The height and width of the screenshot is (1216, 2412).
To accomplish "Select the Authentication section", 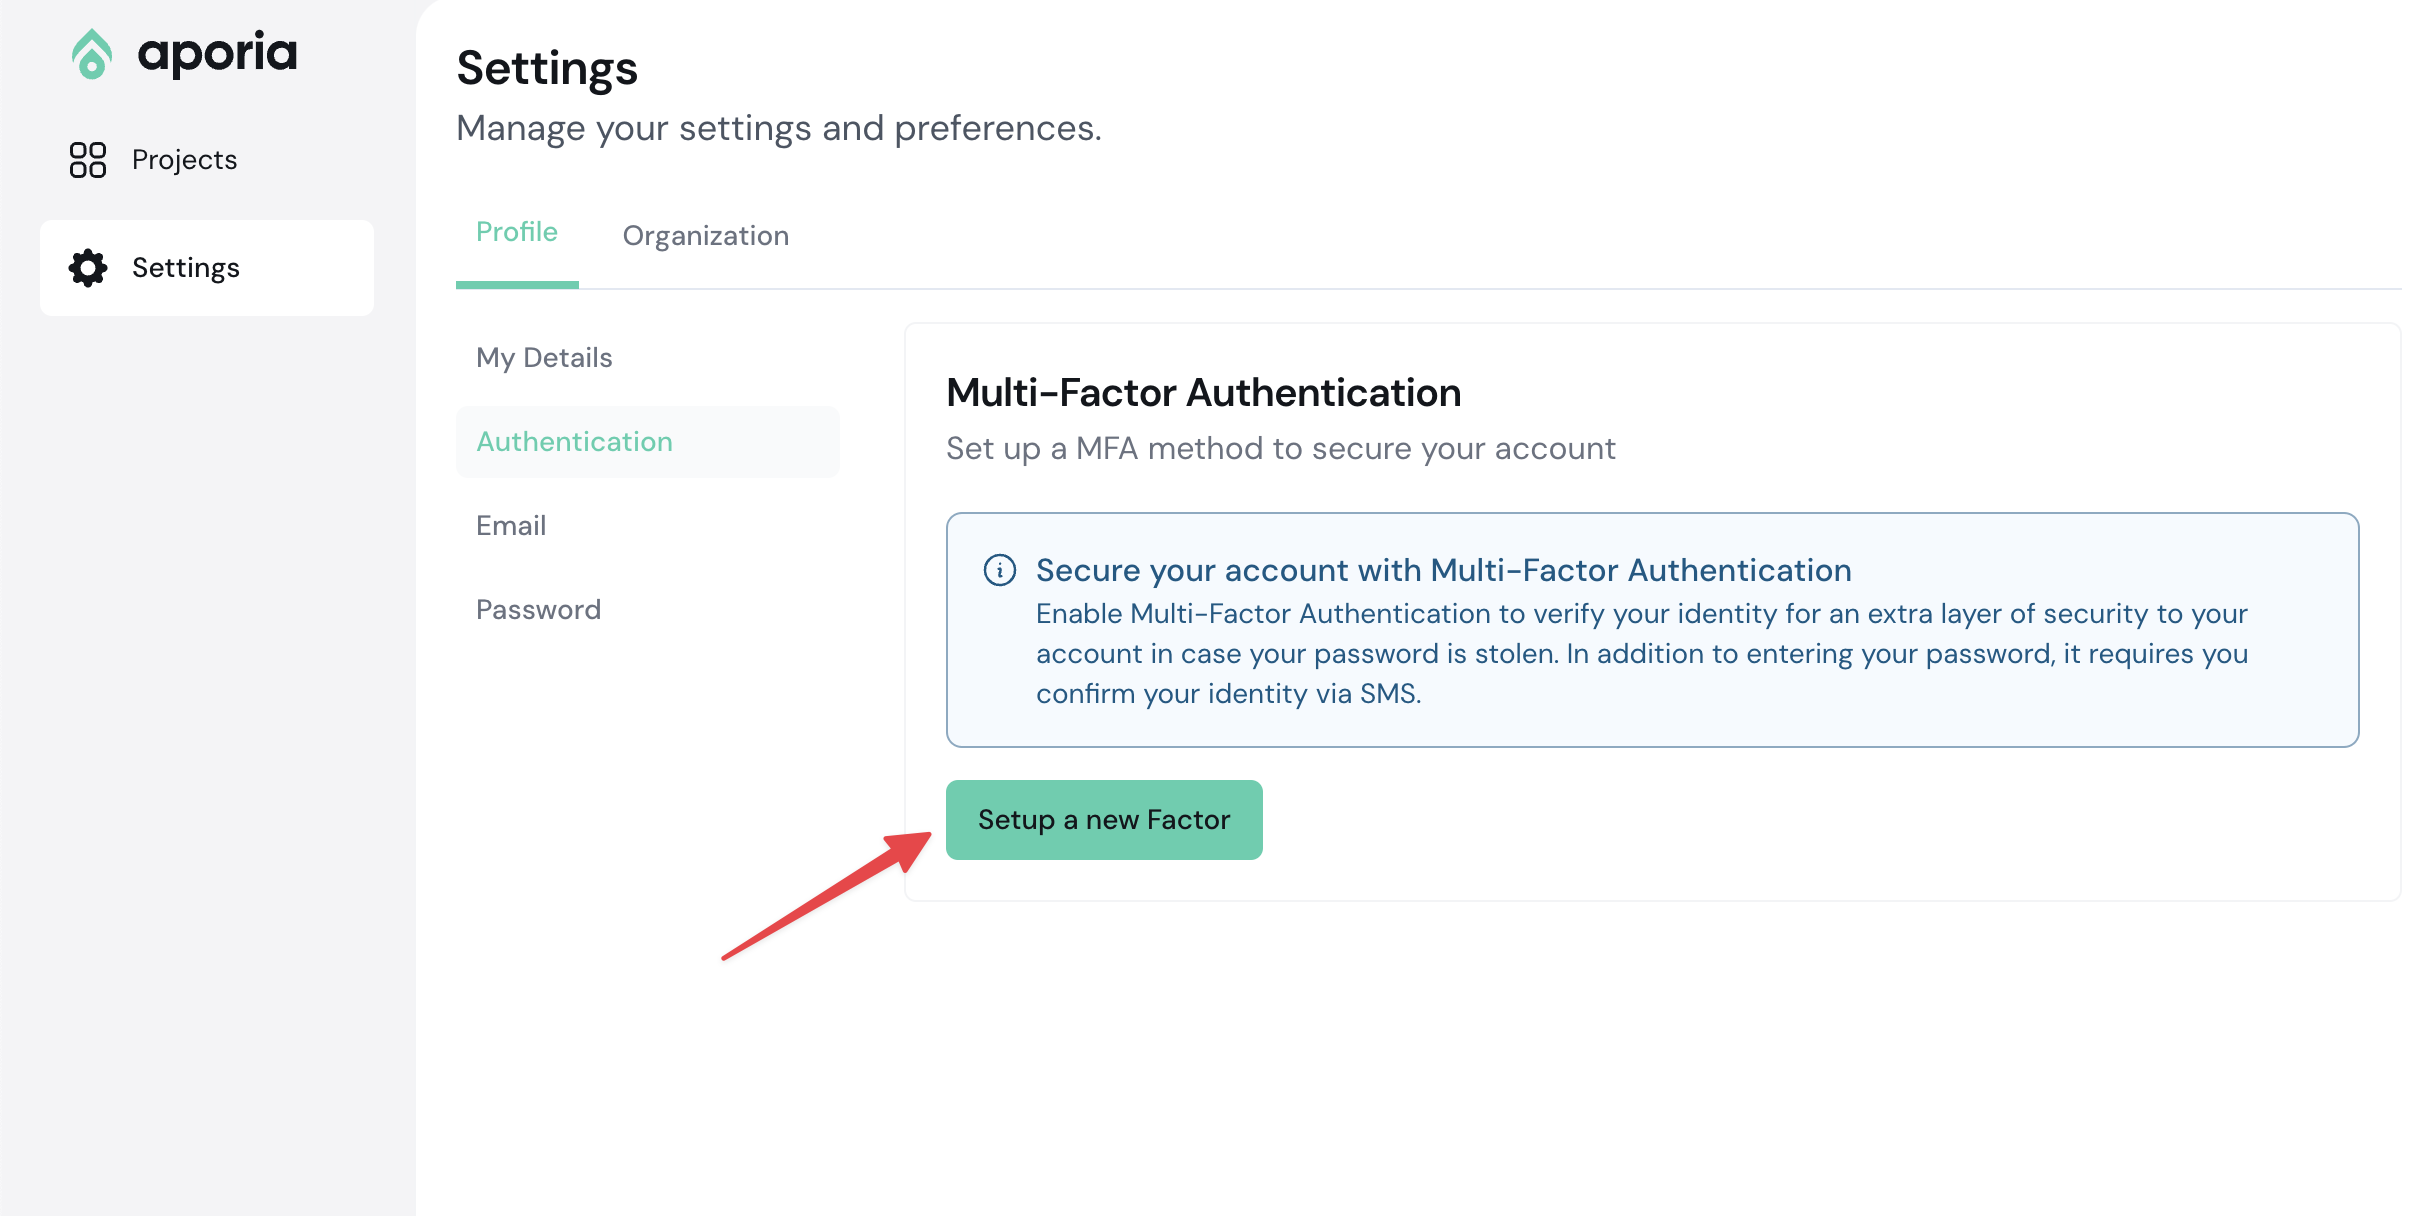I will 574,442.
